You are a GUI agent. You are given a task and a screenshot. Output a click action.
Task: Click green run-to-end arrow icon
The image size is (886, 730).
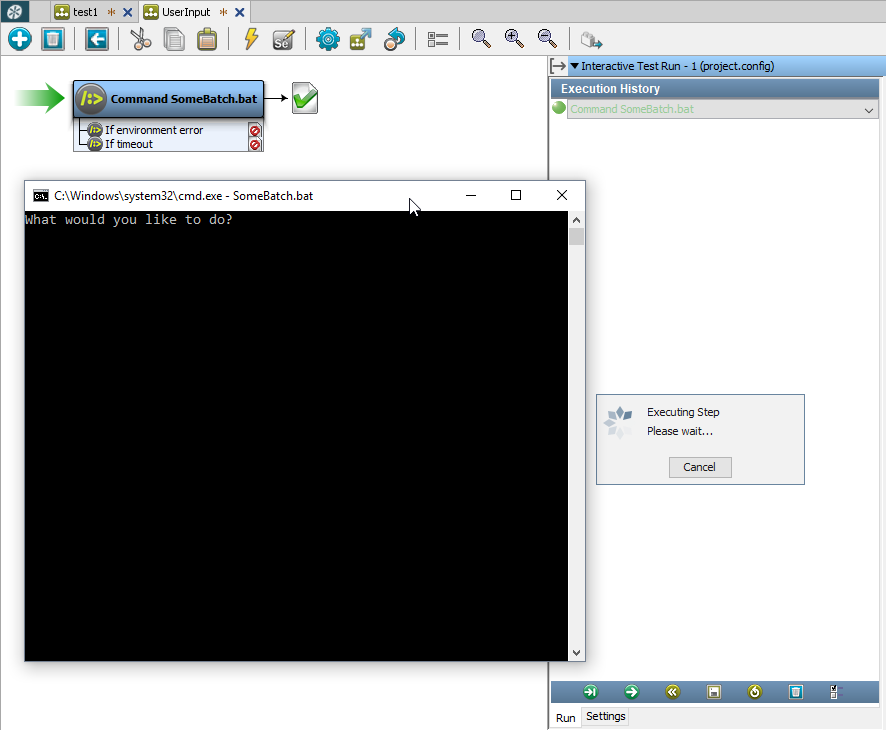[590, 692]
